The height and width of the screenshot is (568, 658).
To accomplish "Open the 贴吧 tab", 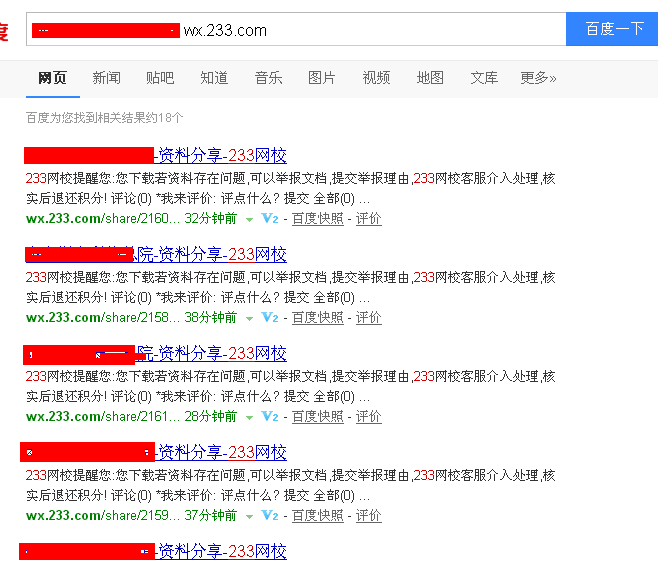I will point(160,78).
